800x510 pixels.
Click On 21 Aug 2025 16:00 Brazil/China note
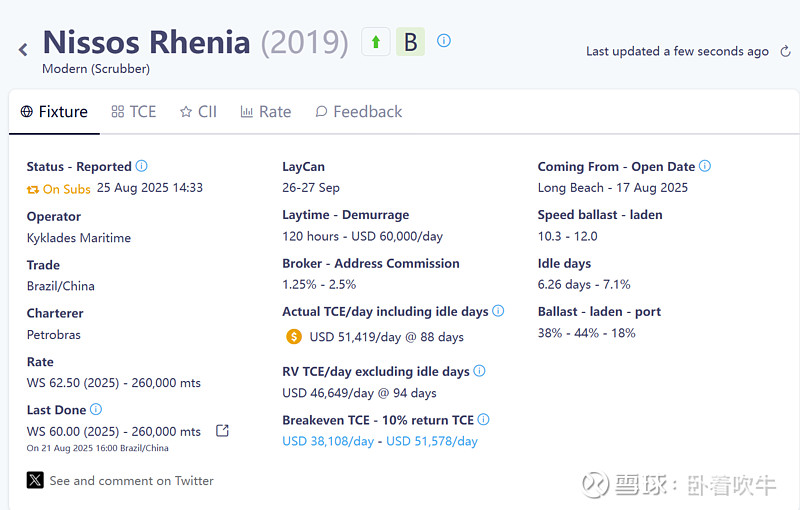point(97,448)
